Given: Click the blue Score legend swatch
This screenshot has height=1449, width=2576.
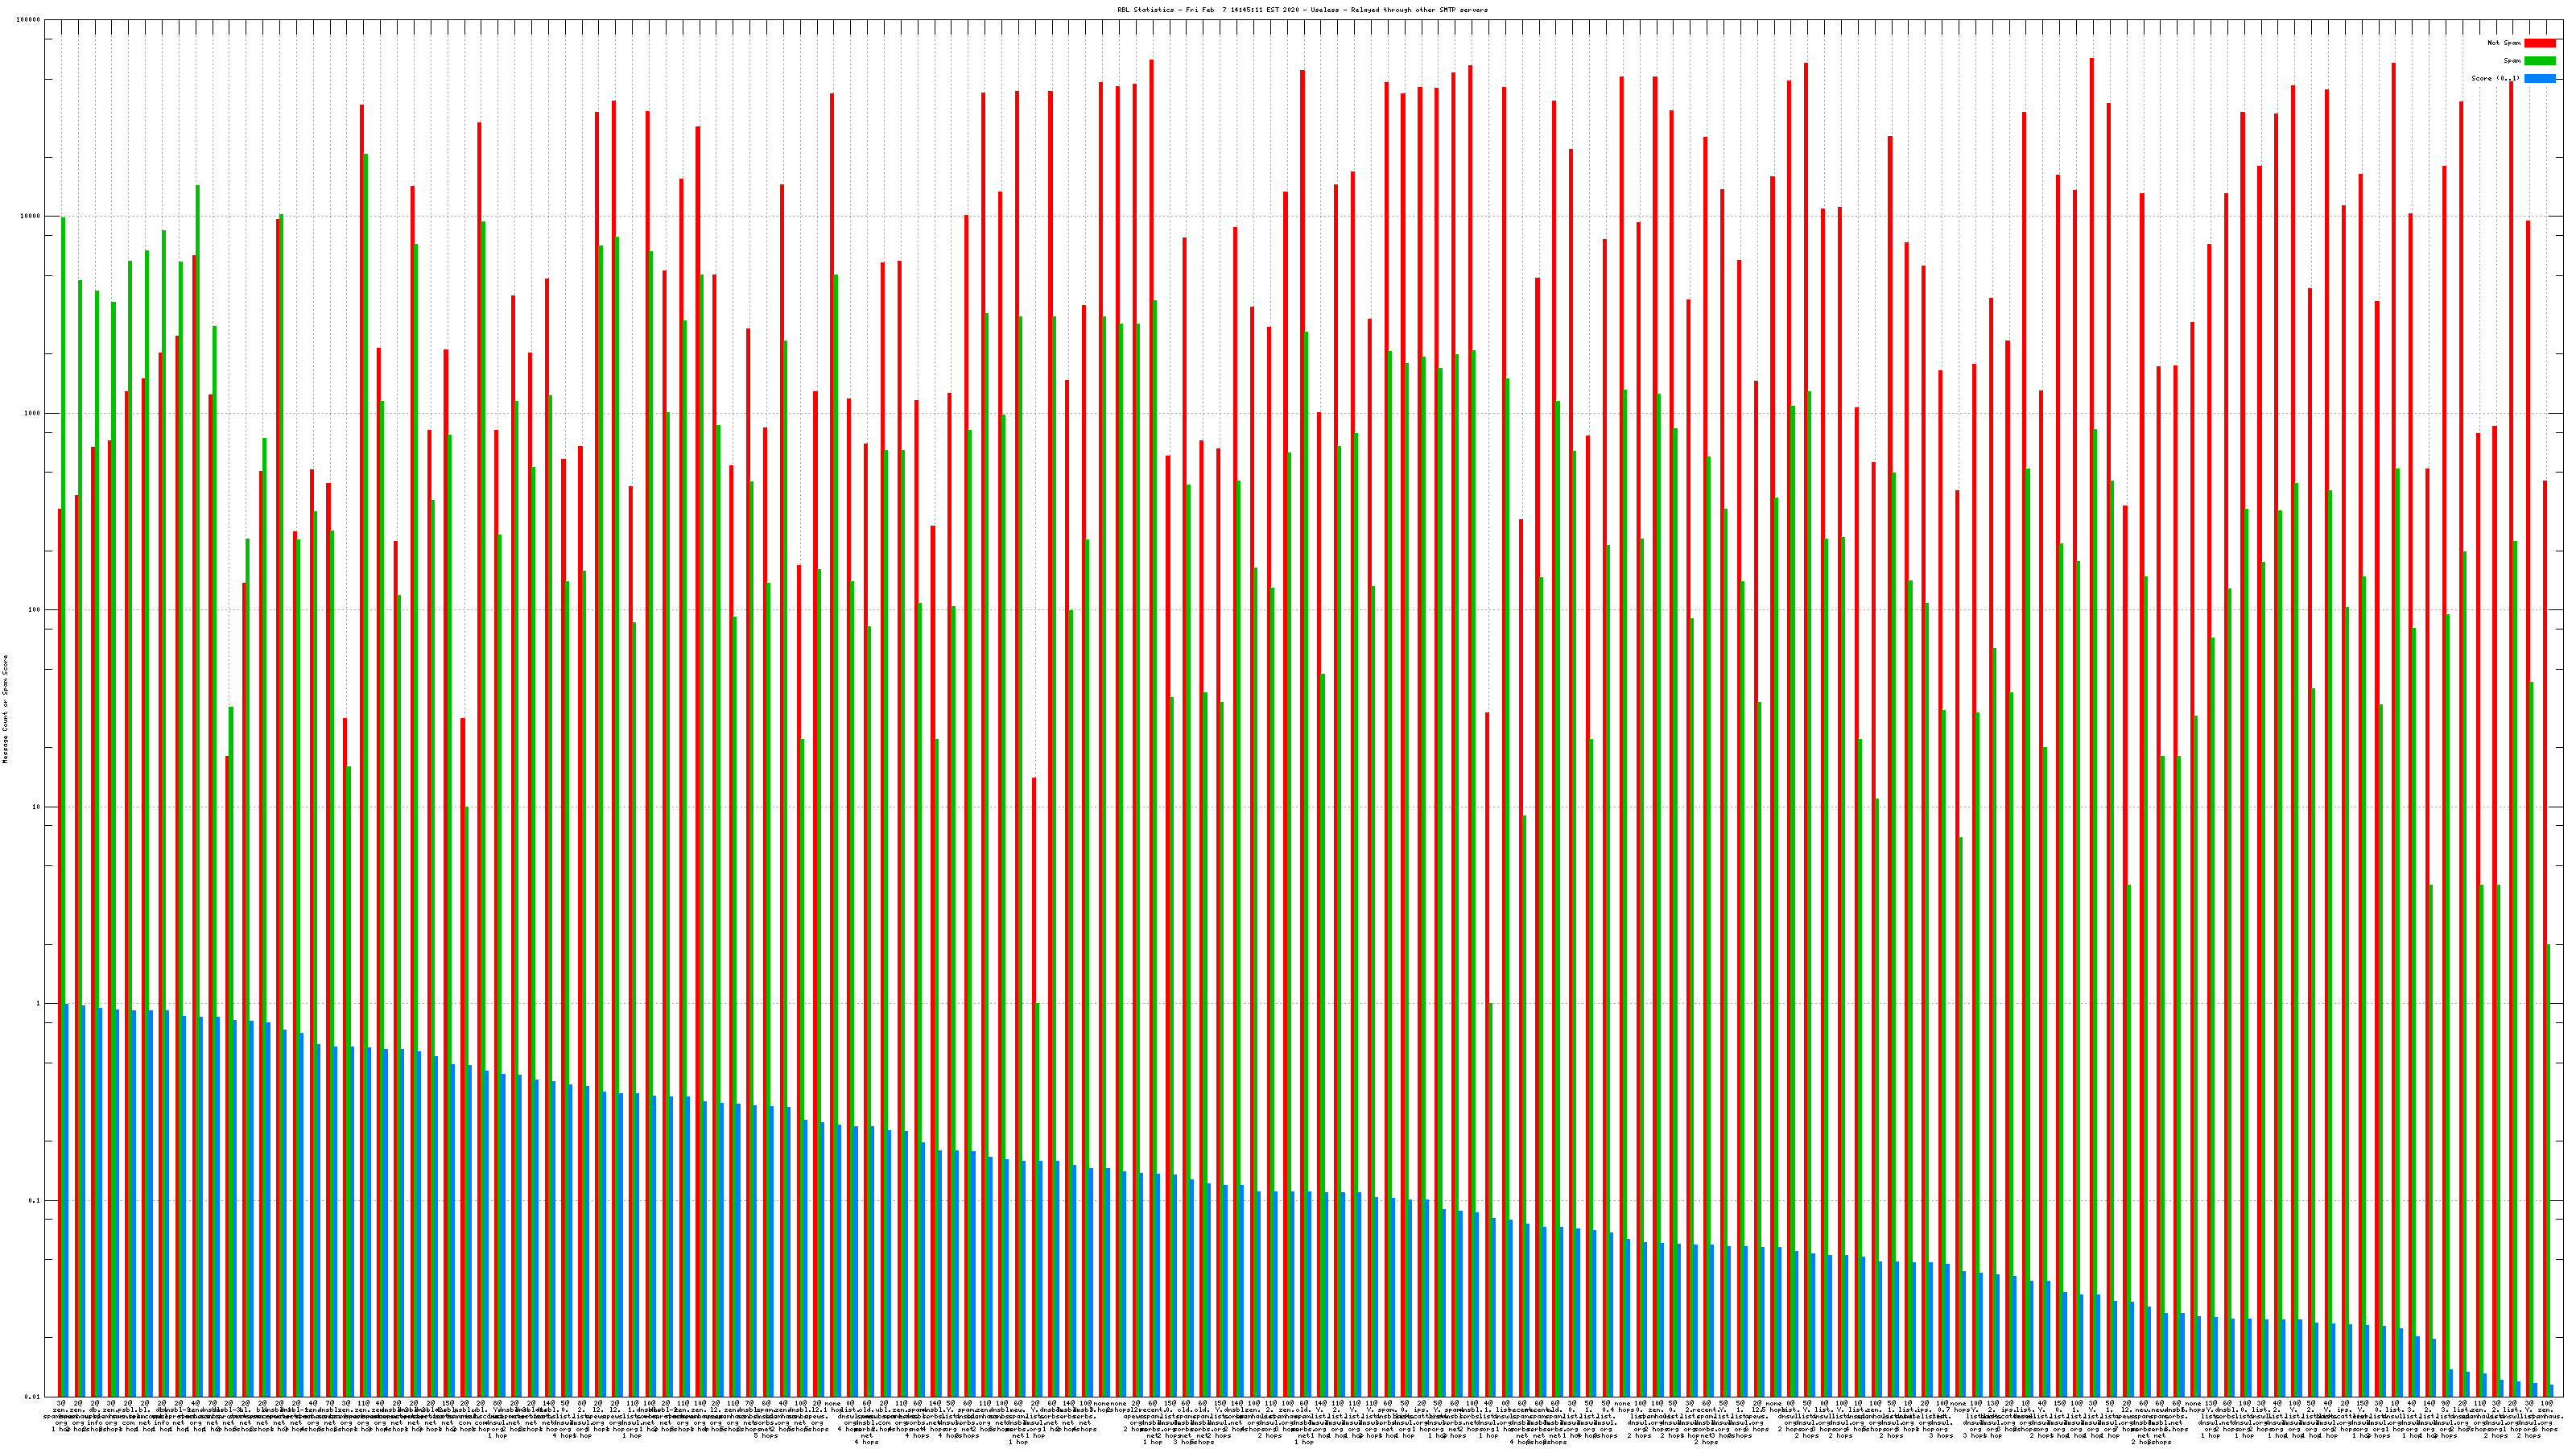Looking at the screenshot, I should (2539, 78).
